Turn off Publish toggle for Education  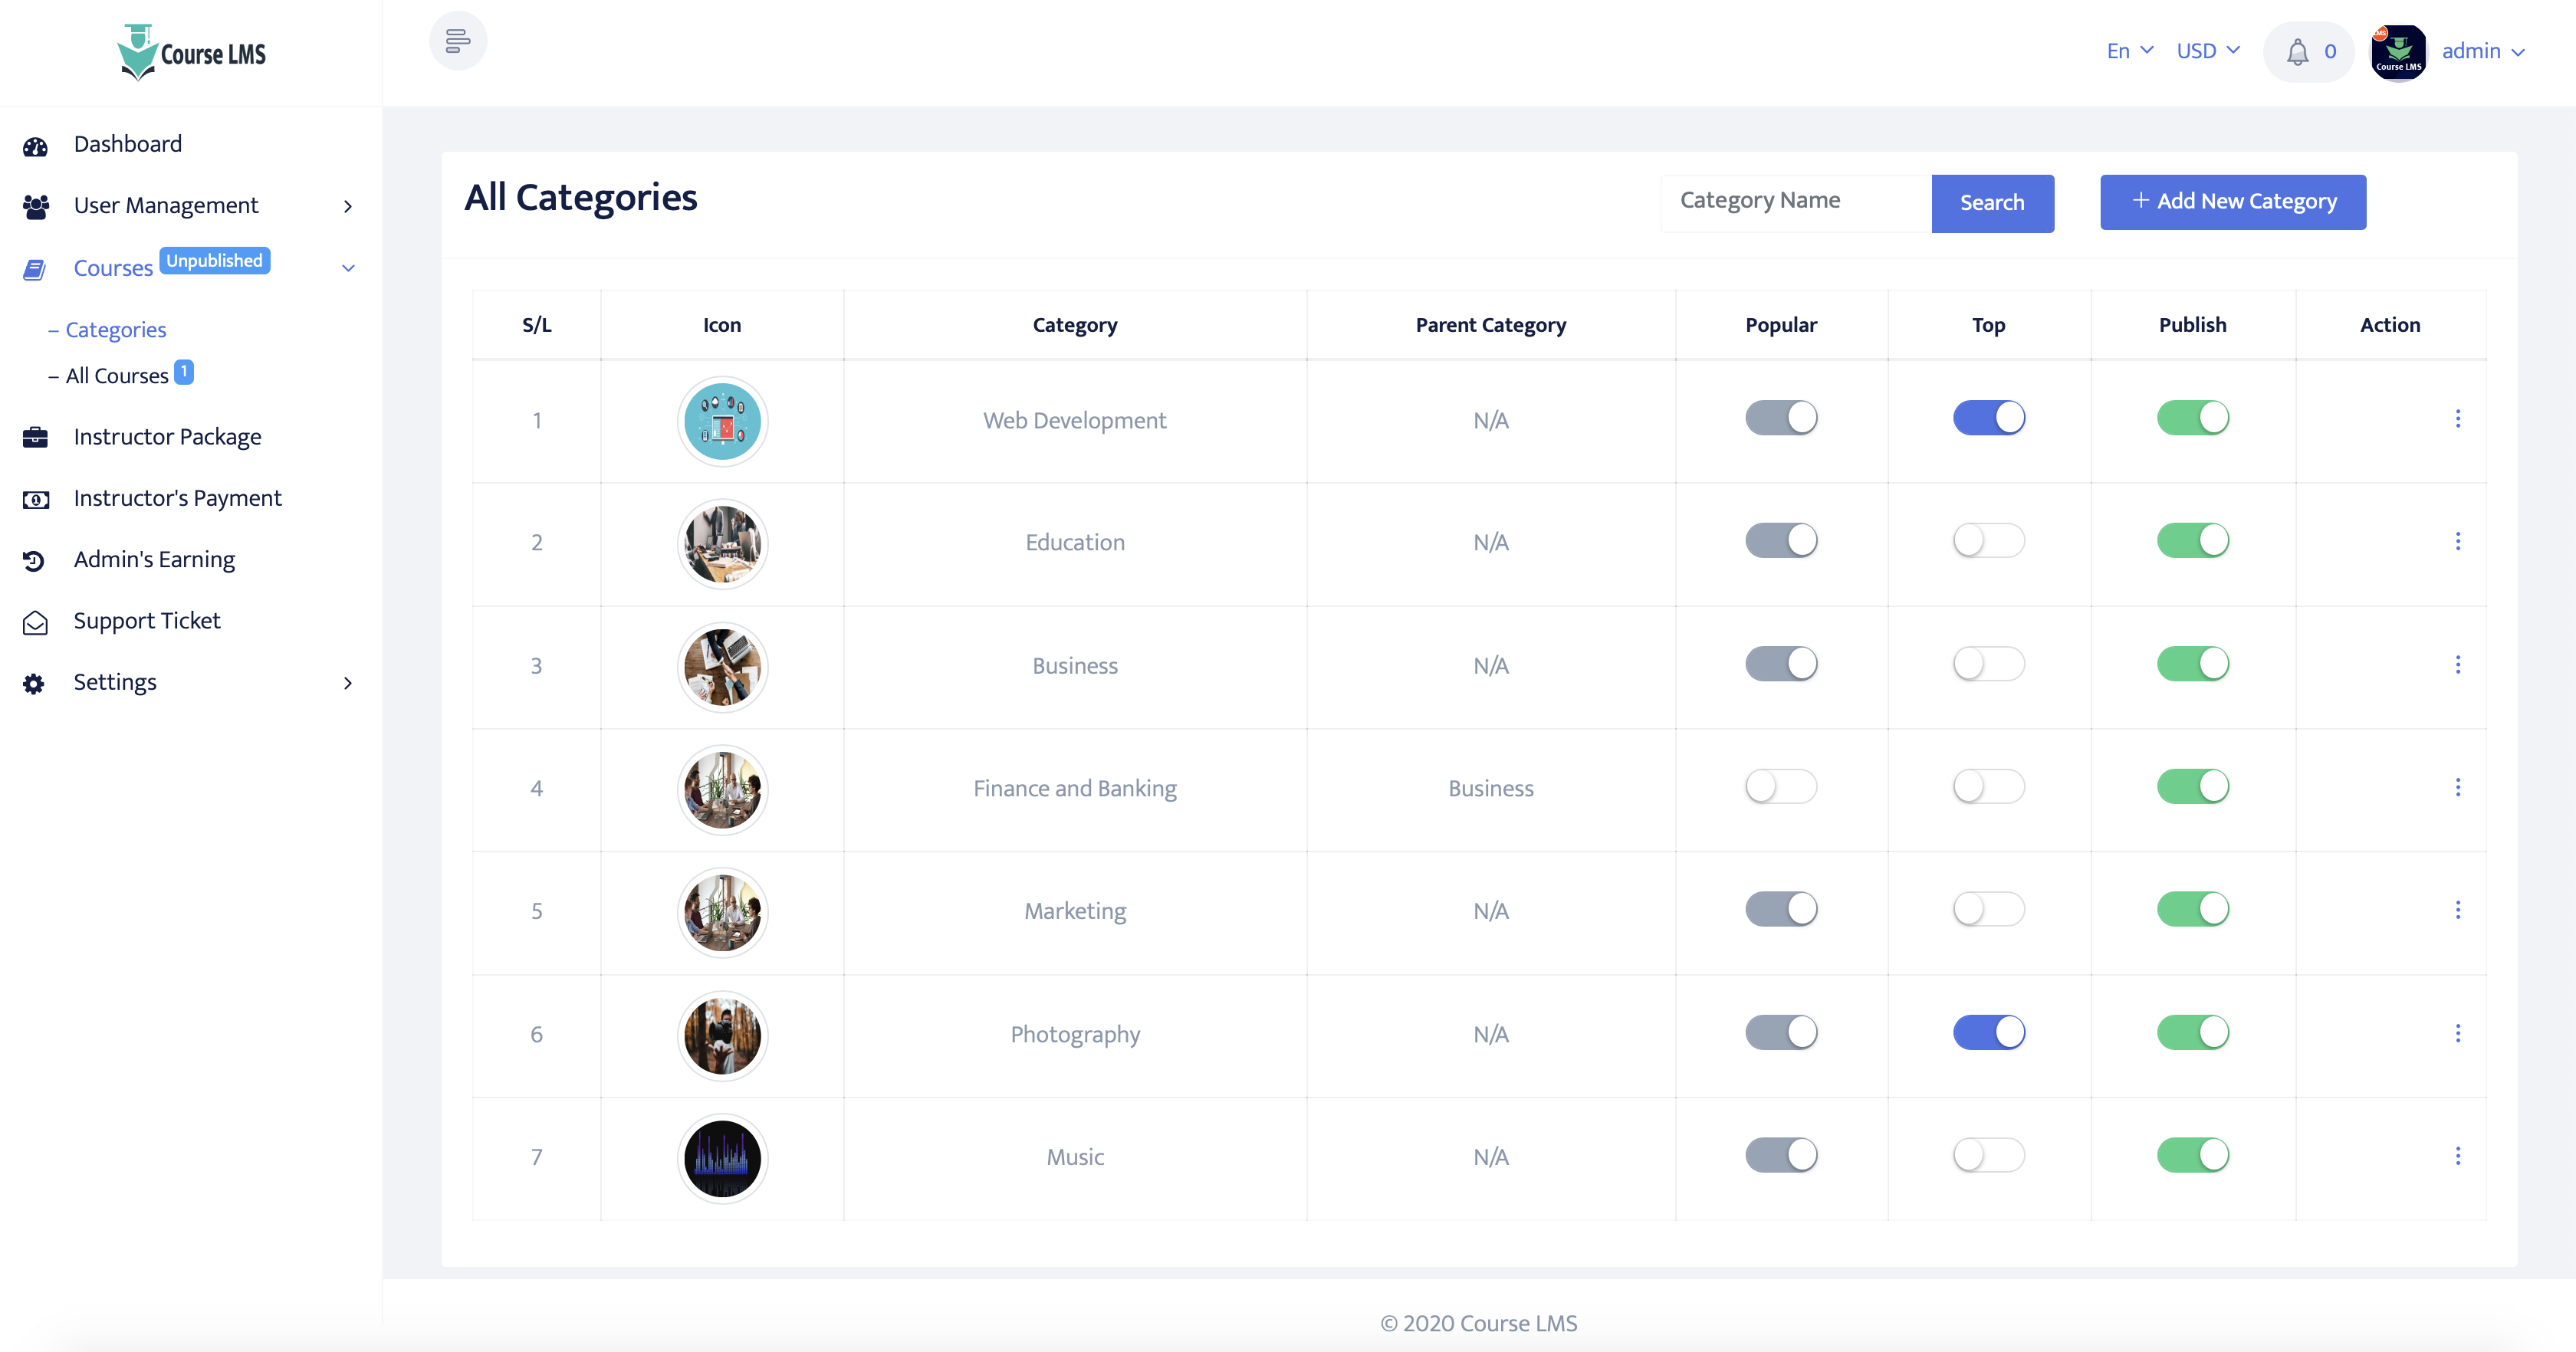pos(2192,541)
